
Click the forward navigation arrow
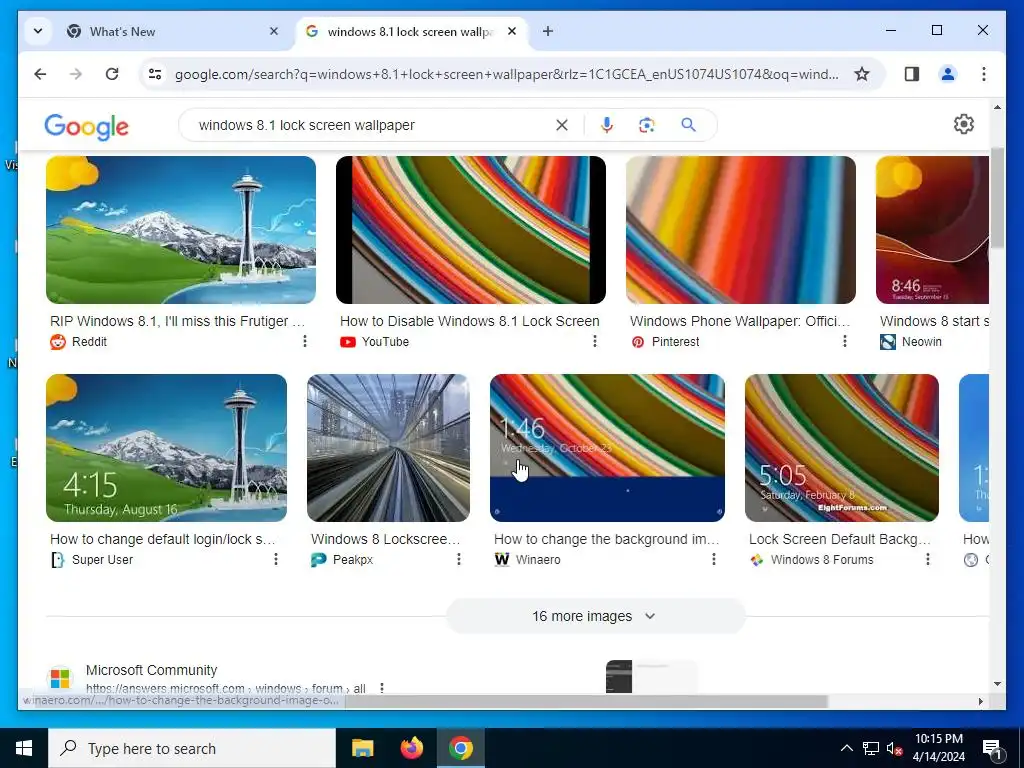(x=76, y=74)
